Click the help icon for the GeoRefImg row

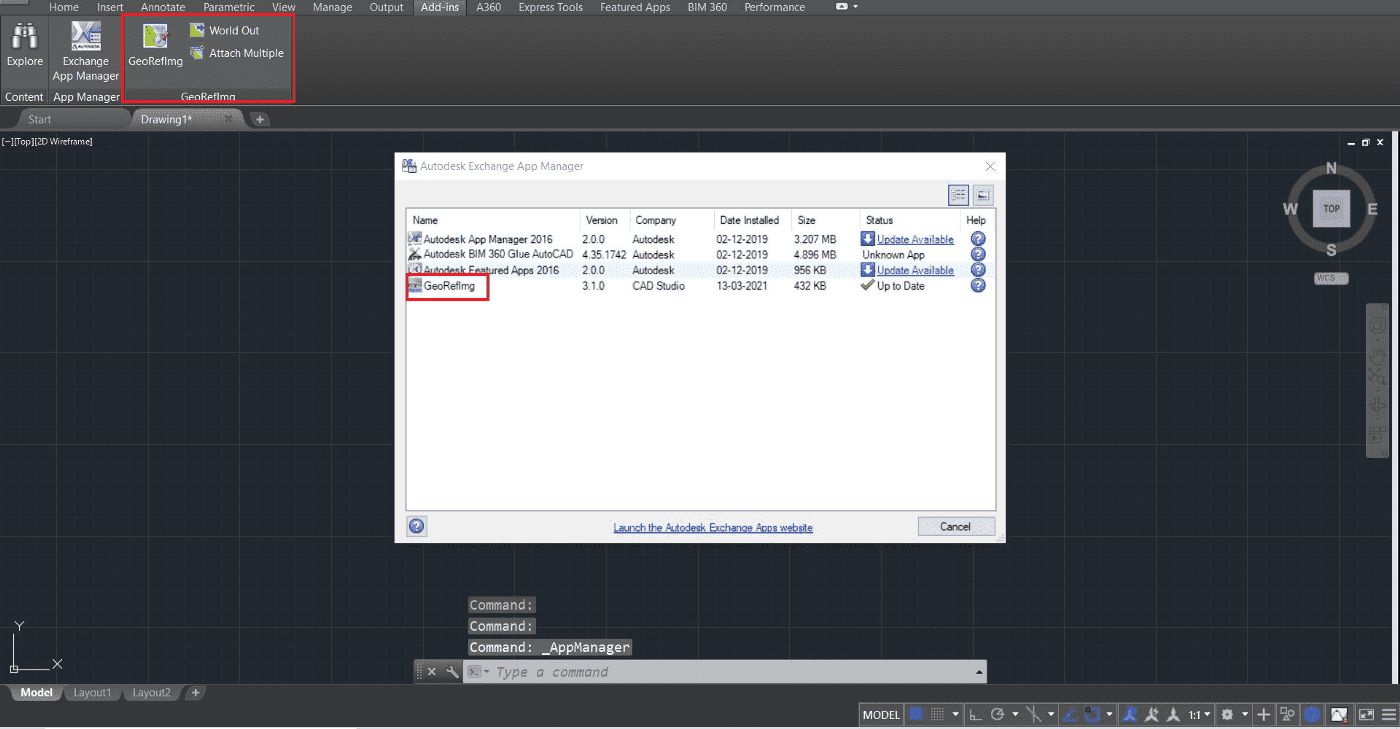pos(978,286)
